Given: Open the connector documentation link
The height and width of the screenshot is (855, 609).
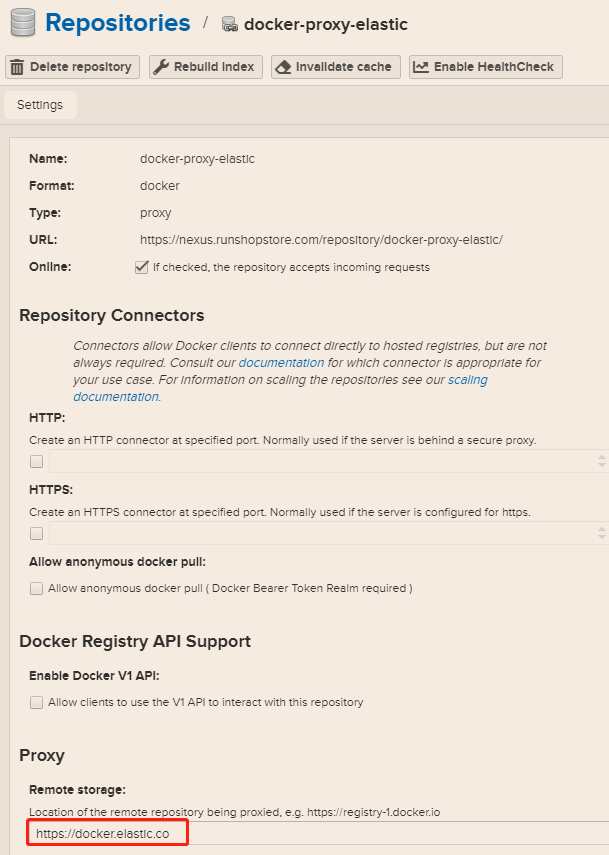Looking at the screenshot, I should coord(281,363).
